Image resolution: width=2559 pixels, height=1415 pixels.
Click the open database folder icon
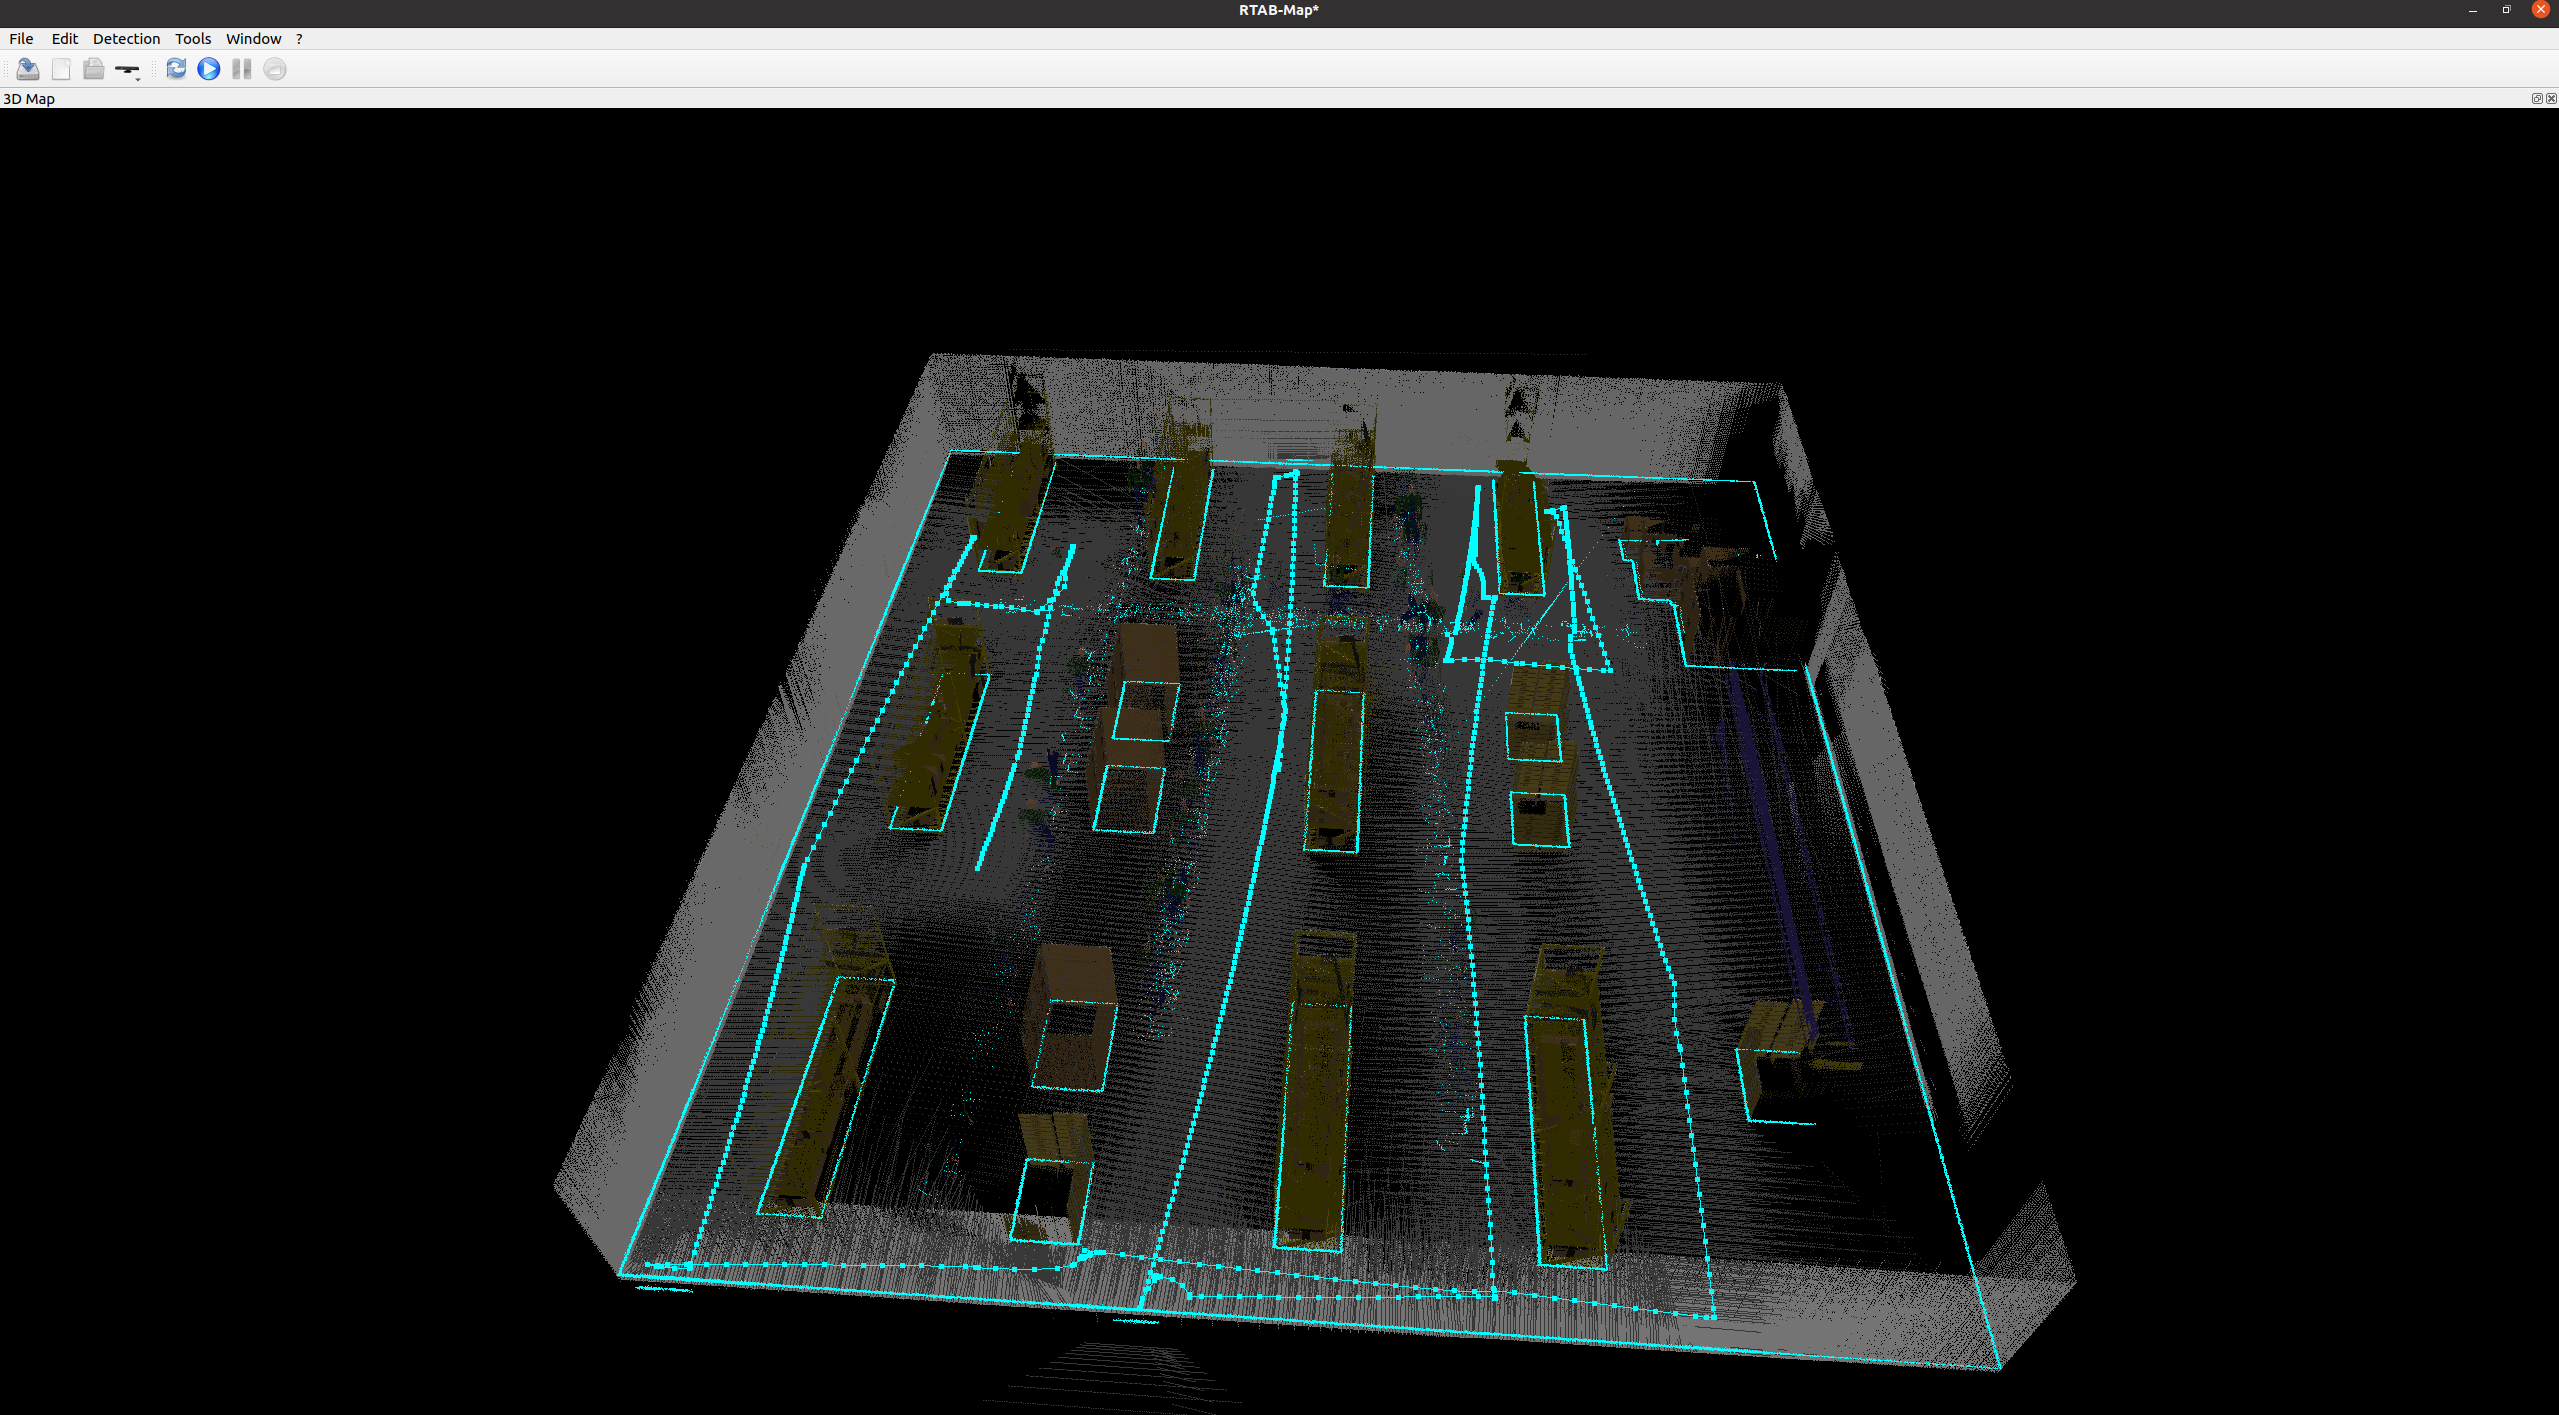pyautogui.click(x=93, y=69)
